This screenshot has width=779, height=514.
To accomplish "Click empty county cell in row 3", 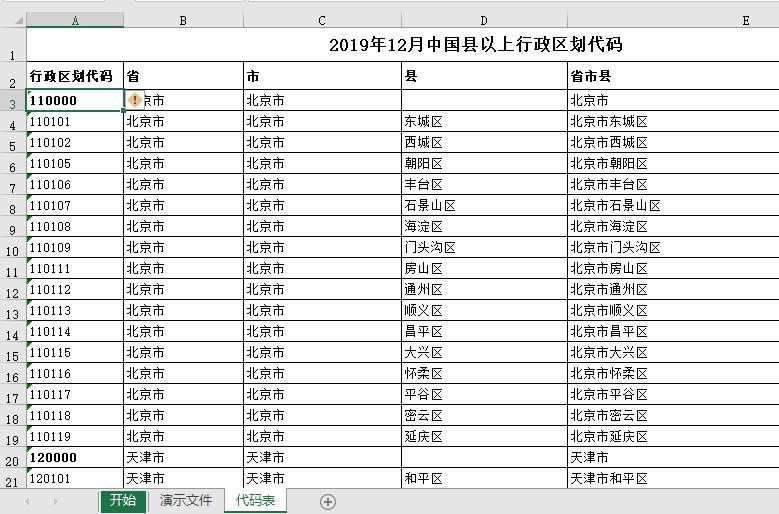I will [x=484, y=100].
